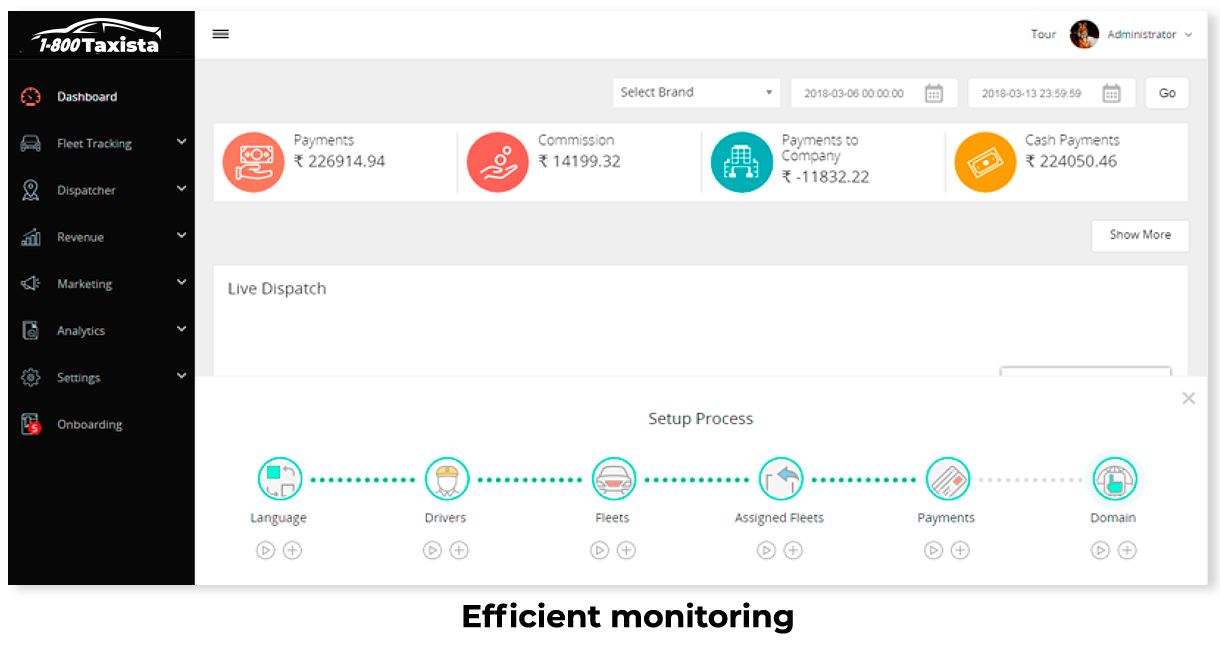Click the Revenue bar chart icon

31,237
